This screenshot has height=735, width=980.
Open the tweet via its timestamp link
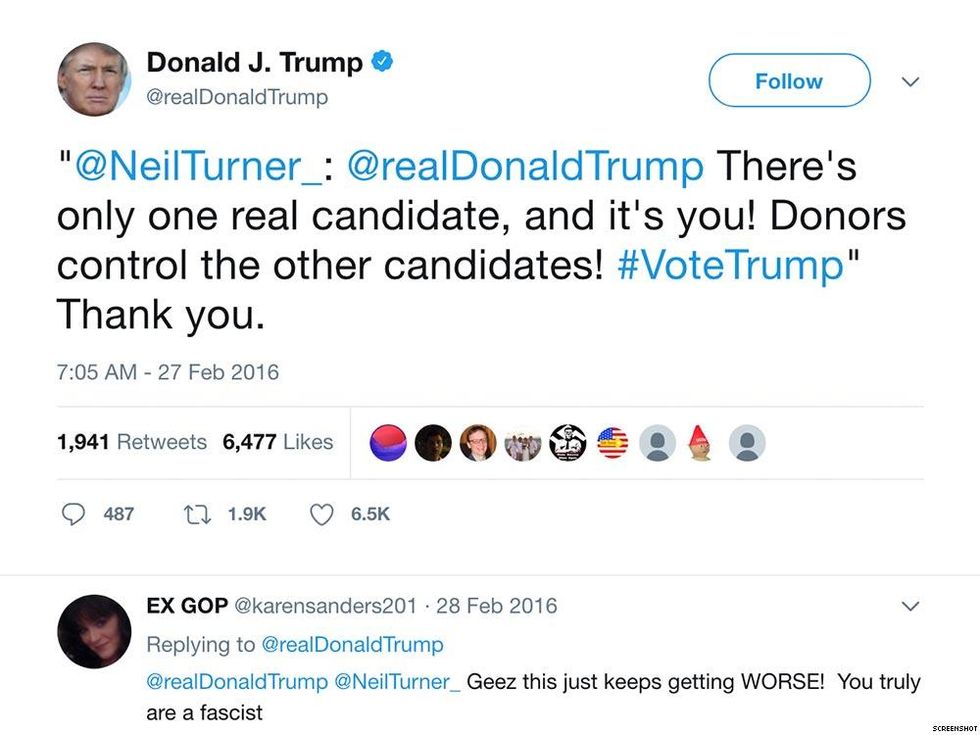click(x=166, y=372)
